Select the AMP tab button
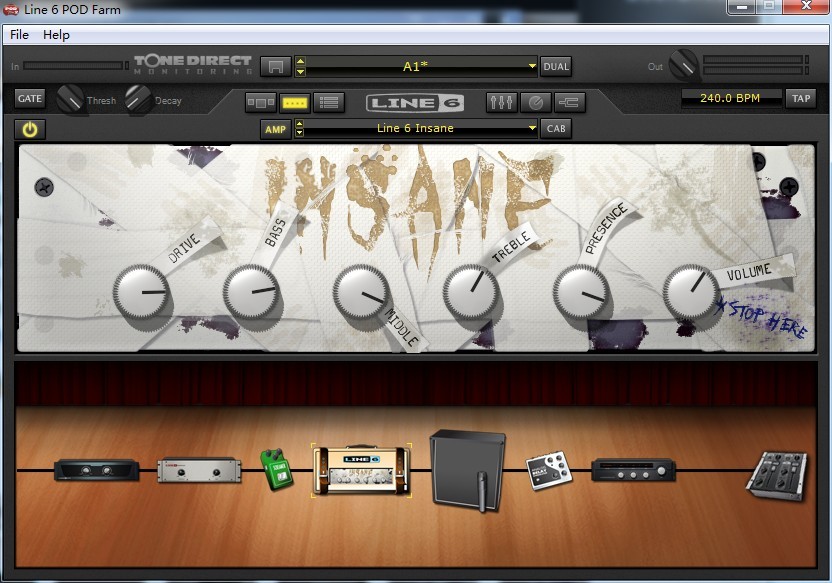The width and height of the screenshot is (832, 583). click(275, 129)
